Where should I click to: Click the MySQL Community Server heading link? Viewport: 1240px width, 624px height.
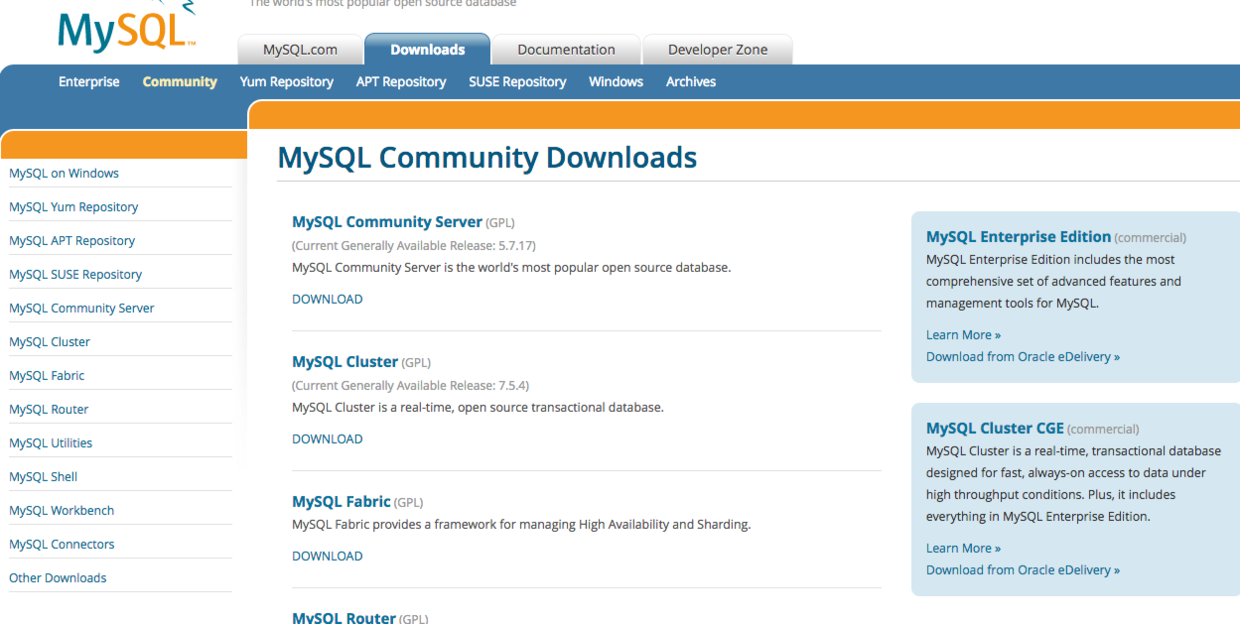(387, 222)
